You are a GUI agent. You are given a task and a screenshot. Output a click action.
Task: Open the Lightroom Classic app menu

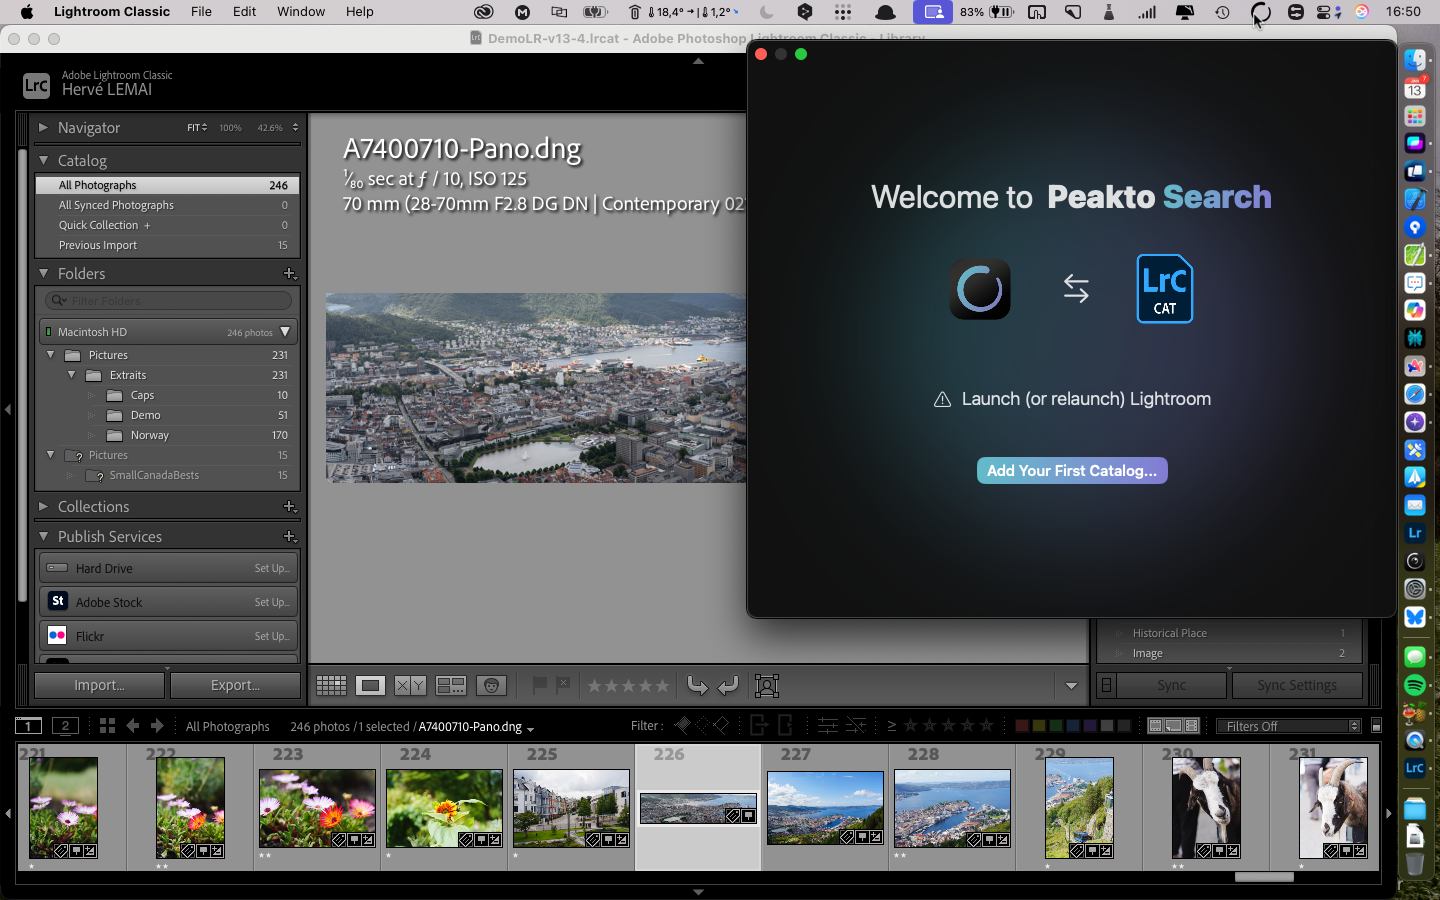click(112, 12)
